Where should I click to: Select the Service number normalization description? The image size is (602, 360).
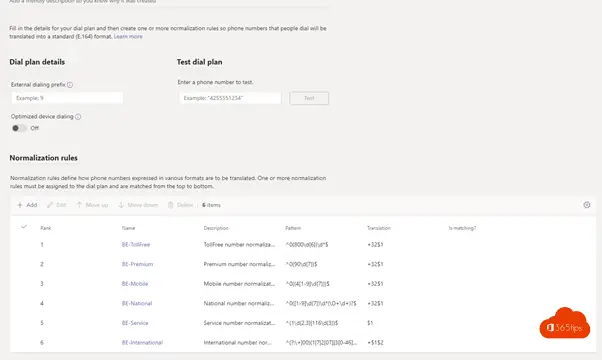coord(239,323)
